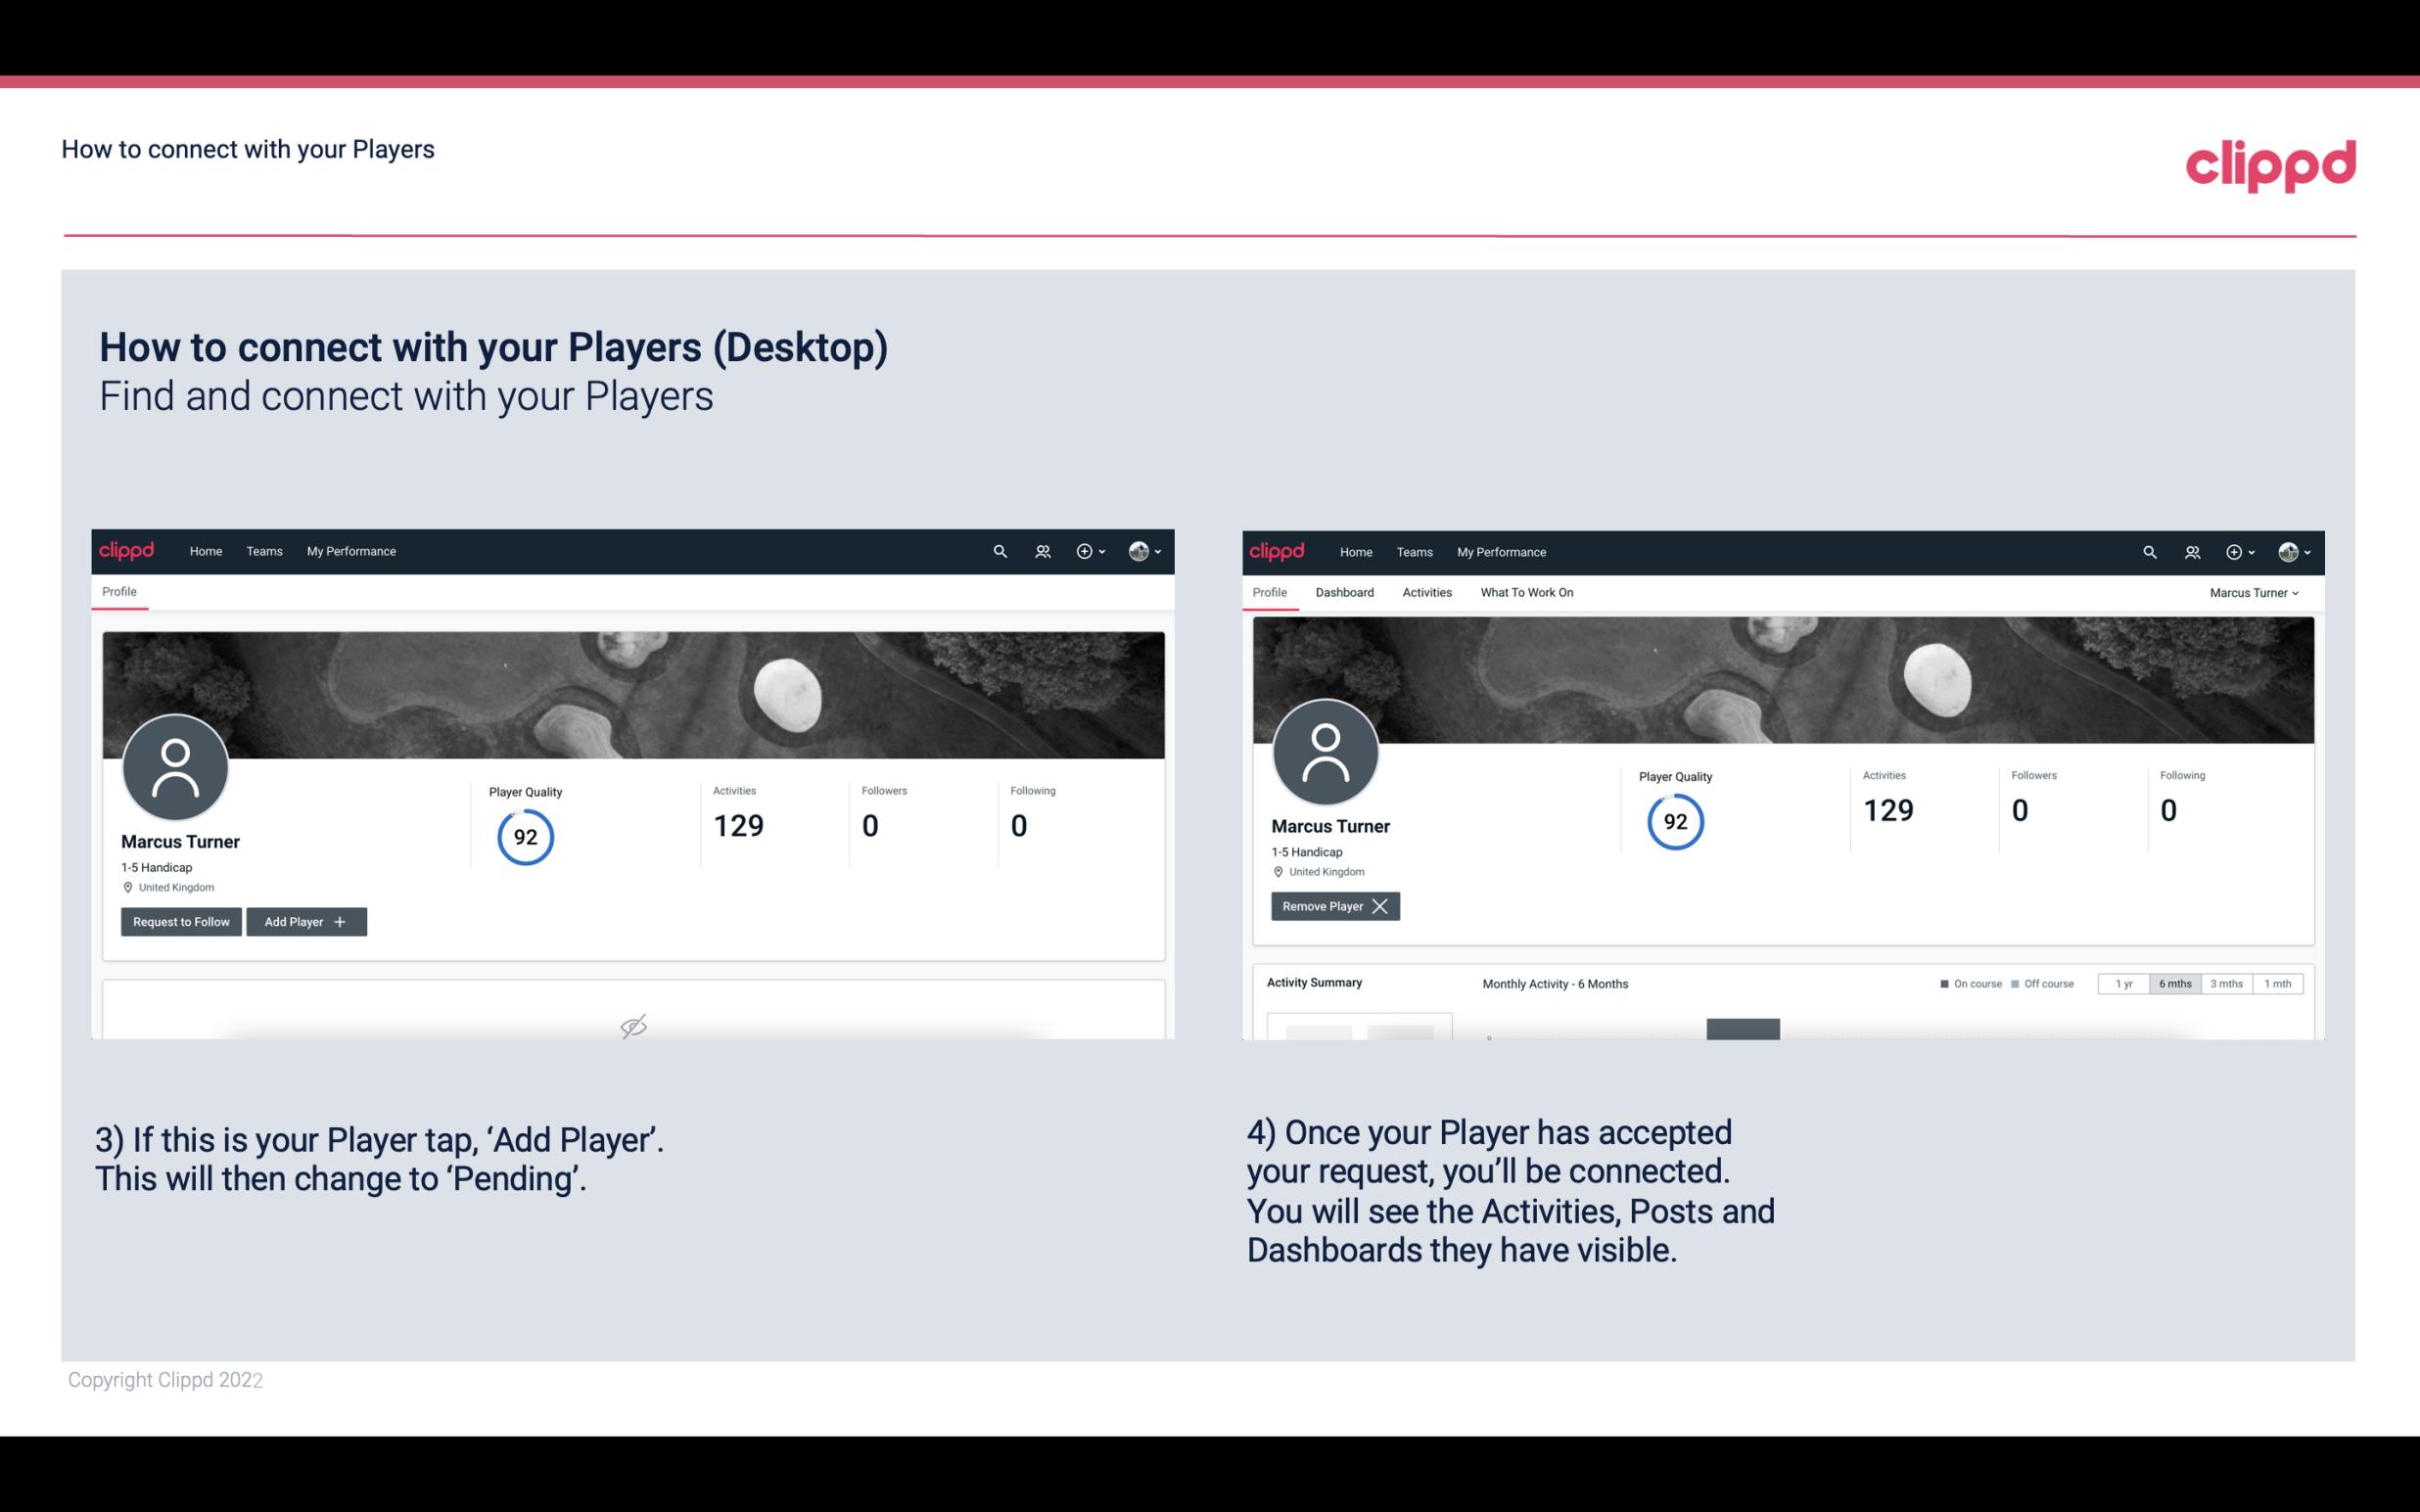Select the 'Activities' tab in right panel

[1427, 592]
